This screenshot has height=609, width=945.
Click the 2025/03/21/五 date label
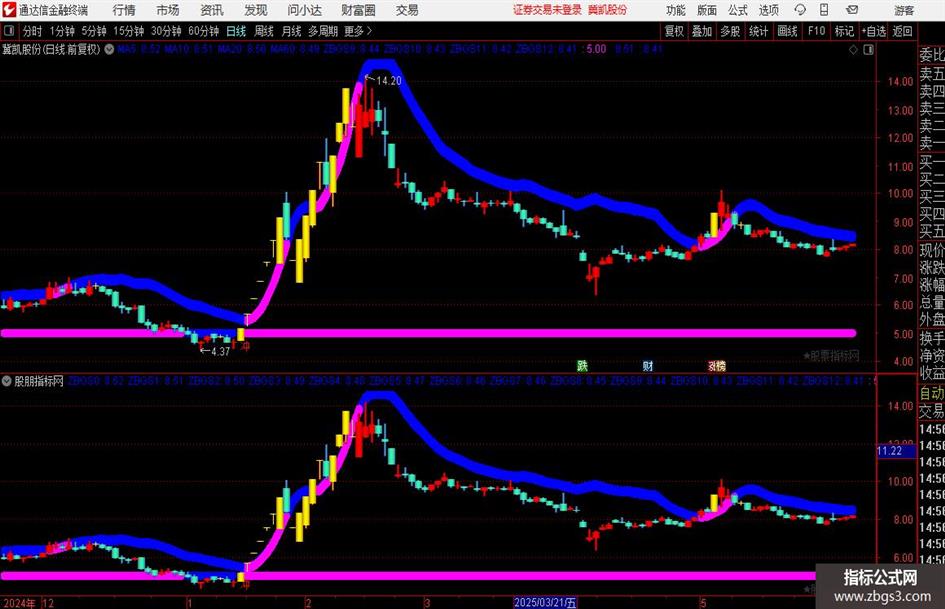(545, 602)
